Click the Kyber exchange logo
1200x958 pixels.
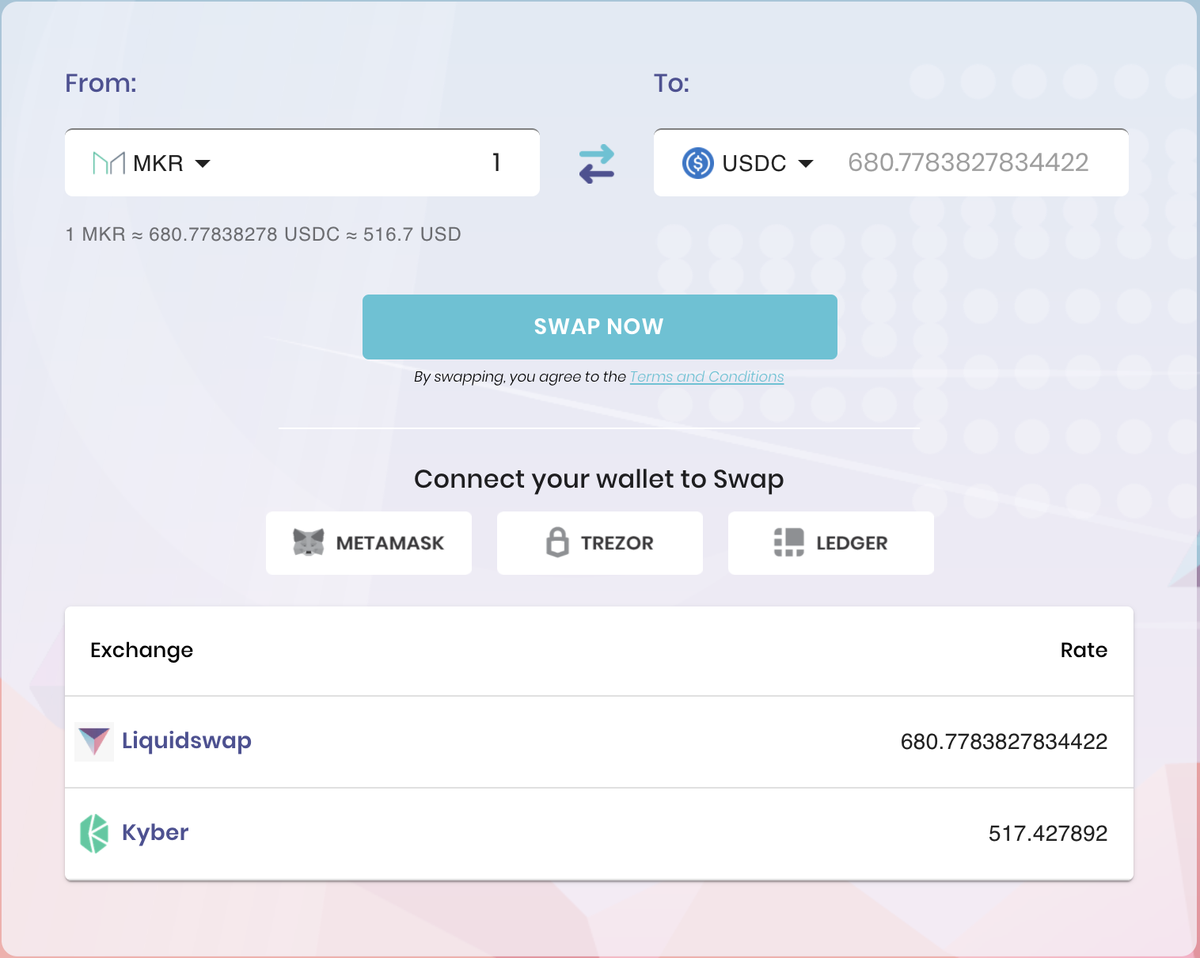click(93, 834)
